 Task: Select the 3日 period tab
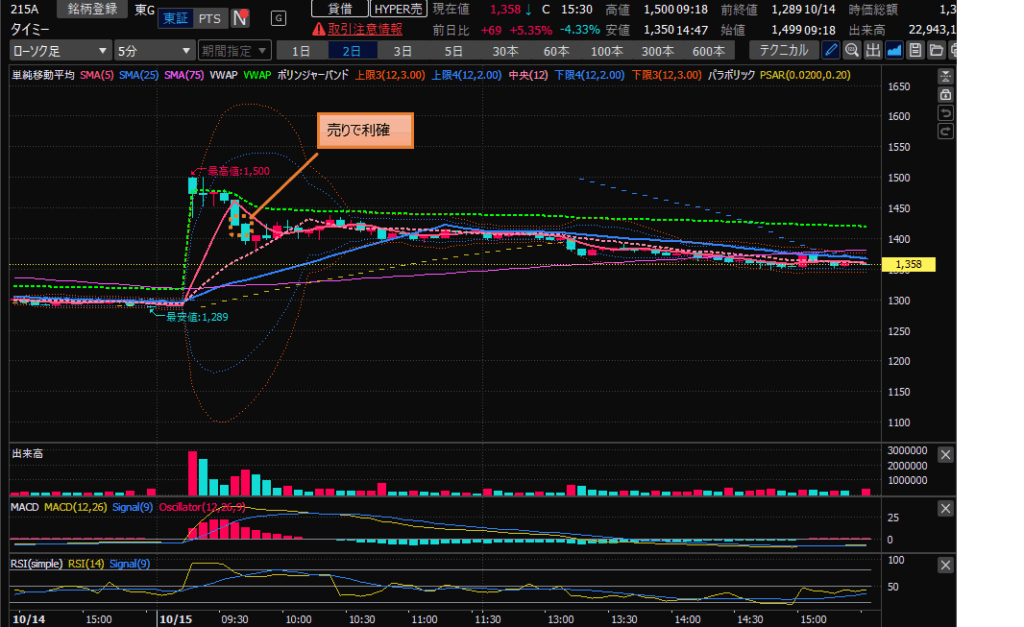[402, 50]
